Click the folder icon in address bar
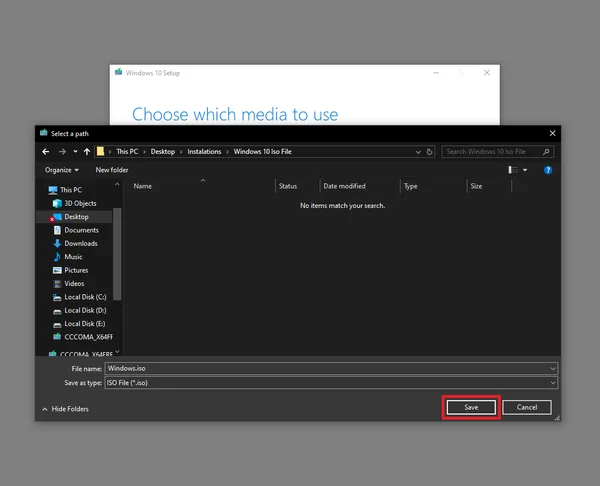This screenshot has height=486, width=600. click(x=100, y=152)
